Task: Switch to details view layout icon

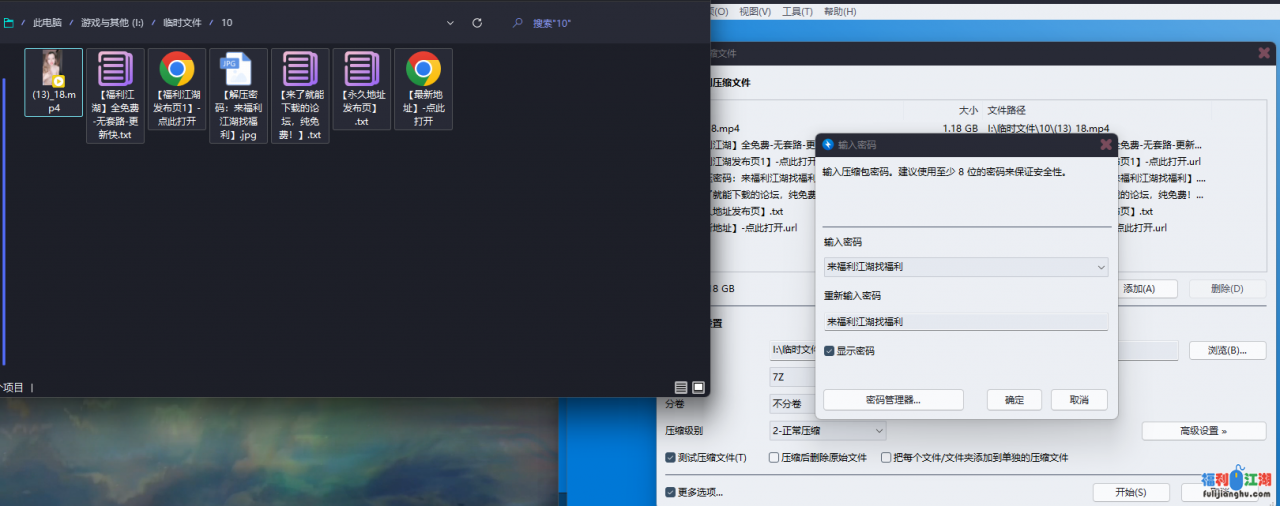Action: pyautogui.click(x=681, y=387)
